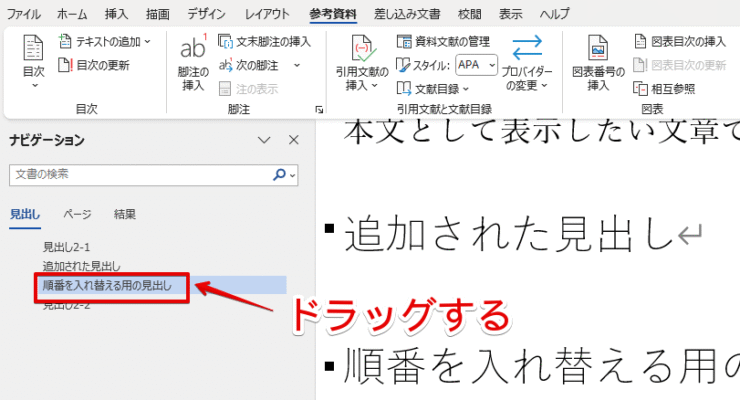
Task: Open 資料文献の管理 source manager
Action: [x=443, y=42]
